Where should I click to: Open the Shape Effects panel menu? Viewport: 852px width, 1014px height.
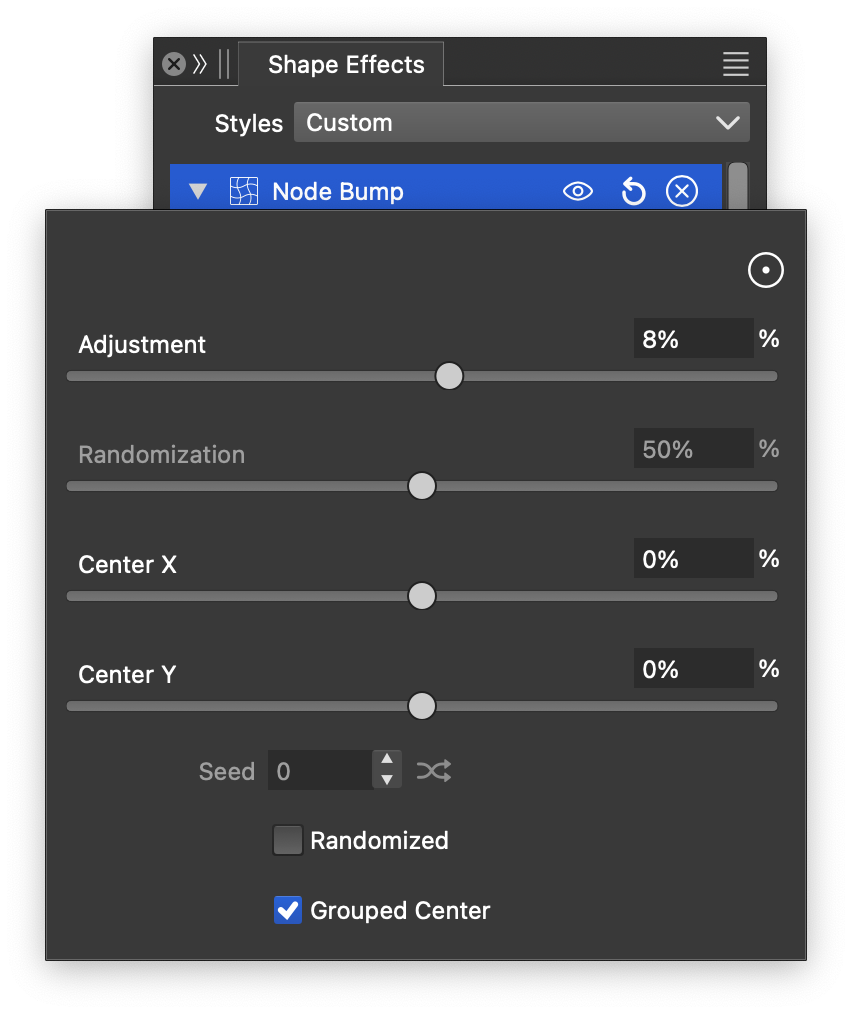pyautogui.click(x=736, y=65)
